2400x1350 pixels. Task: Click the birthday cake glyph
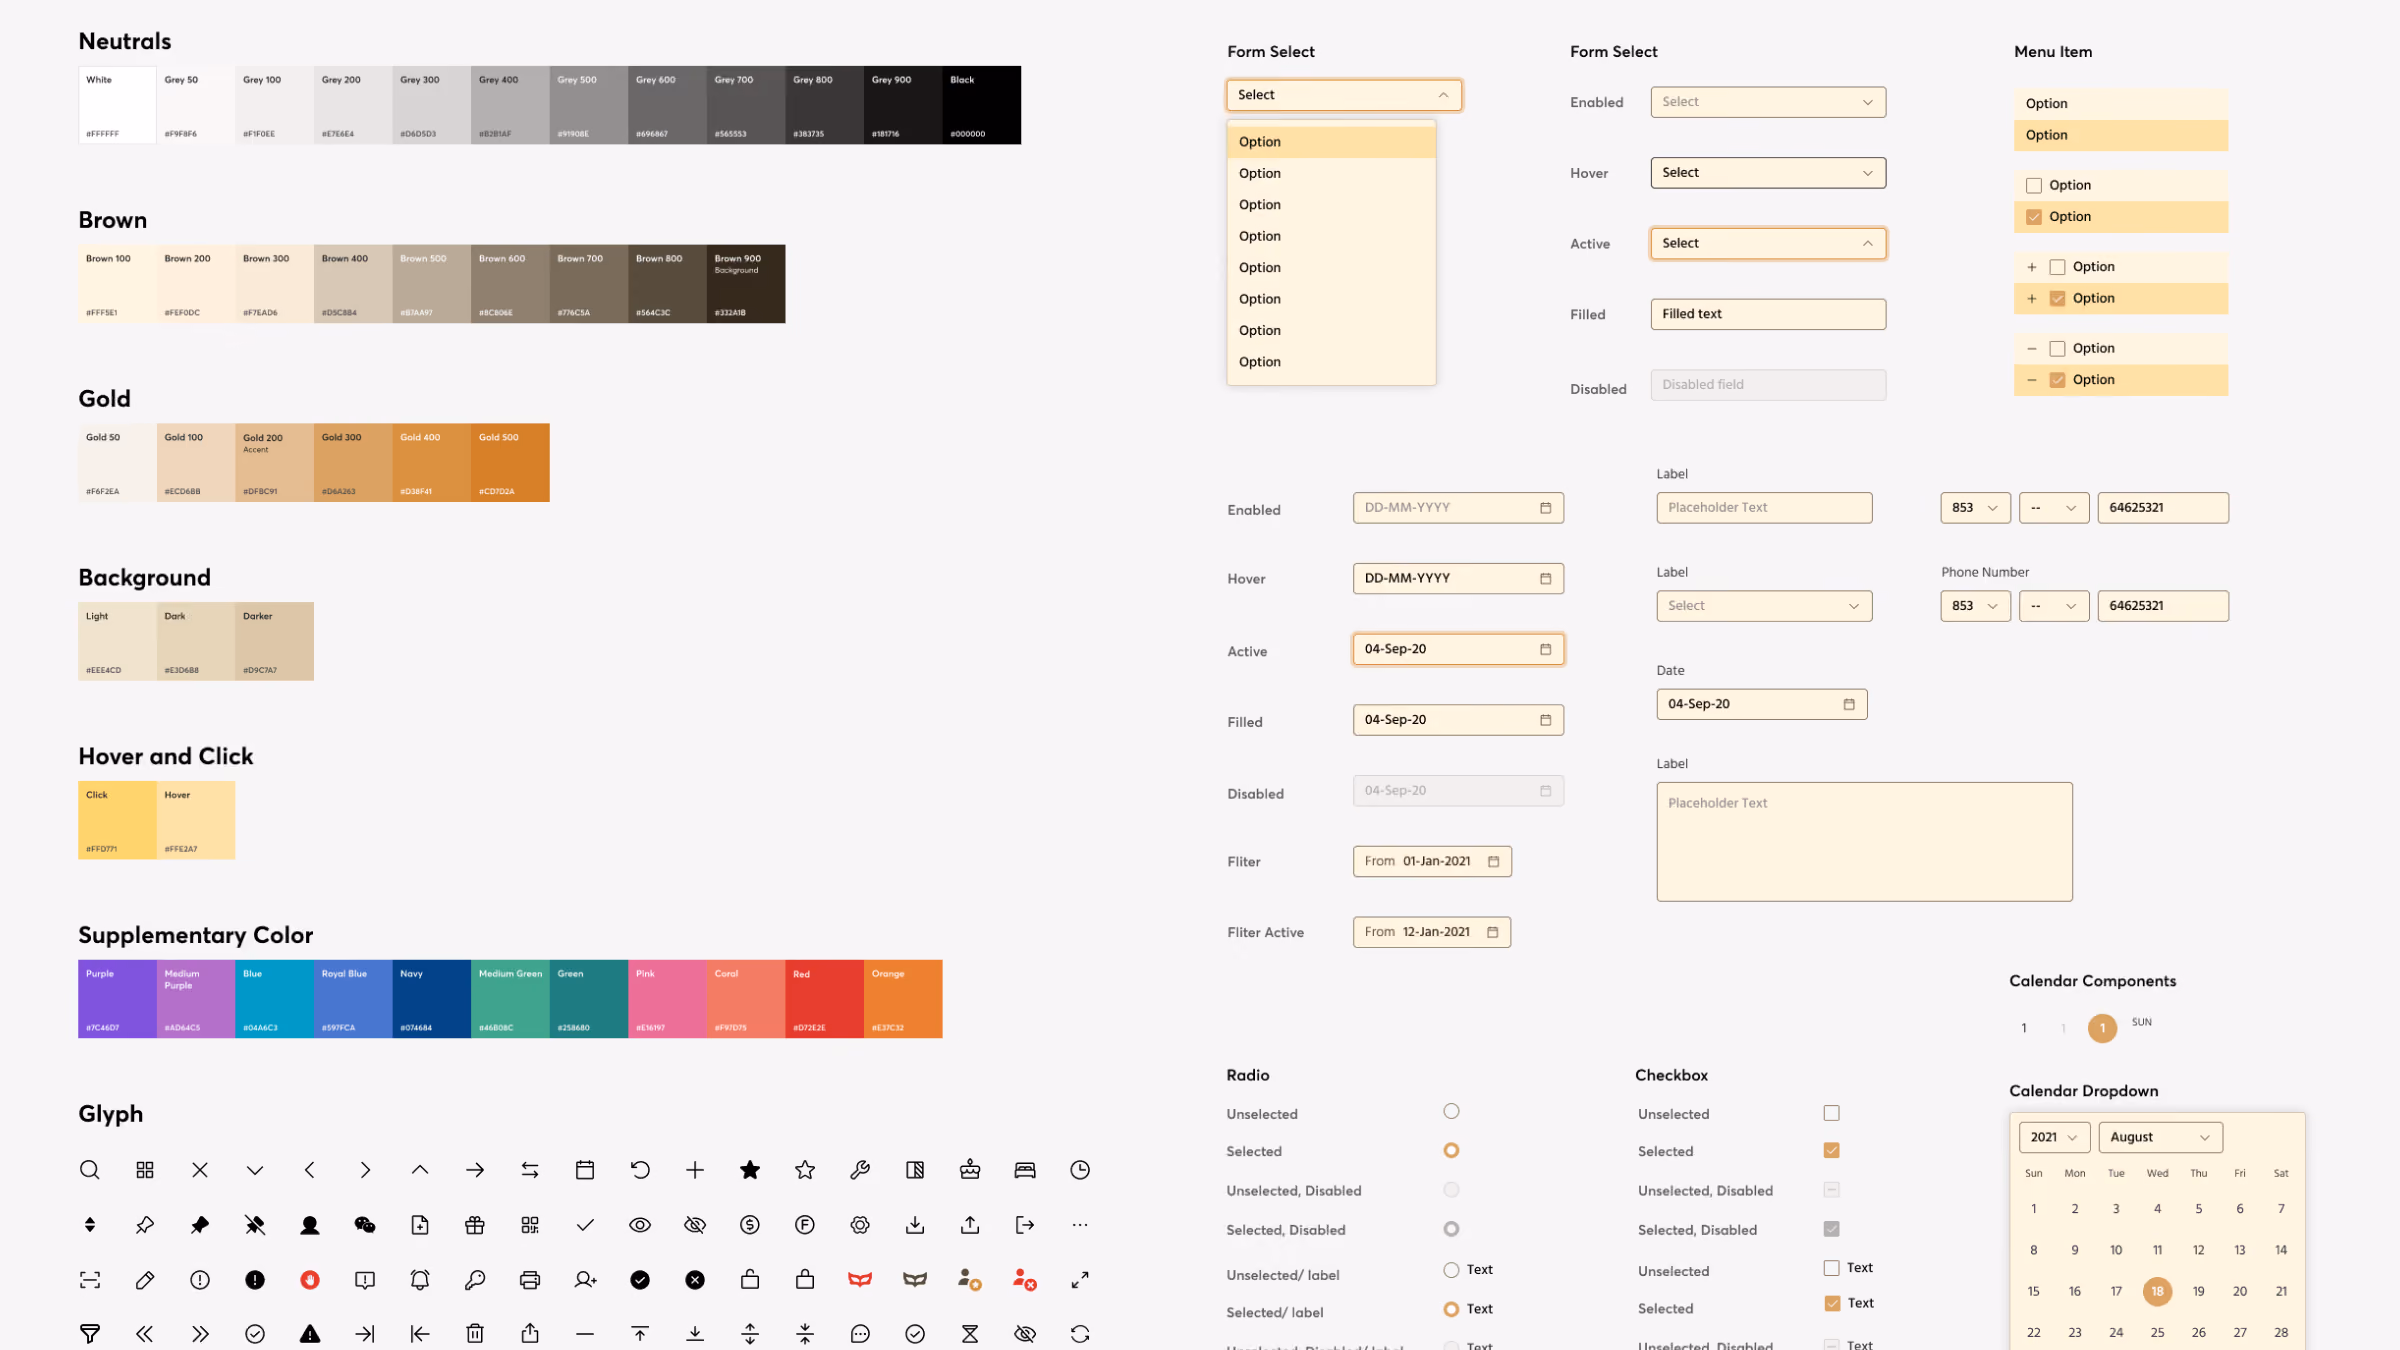click(x=970, y=1170)
